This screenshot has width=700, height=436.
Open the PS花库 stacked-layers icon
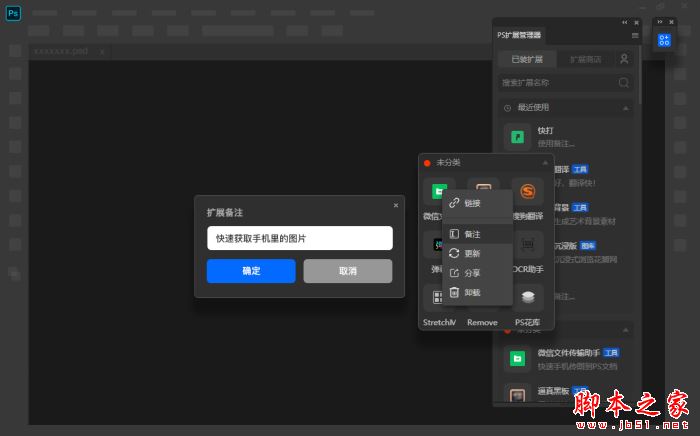tap(528, 297)
